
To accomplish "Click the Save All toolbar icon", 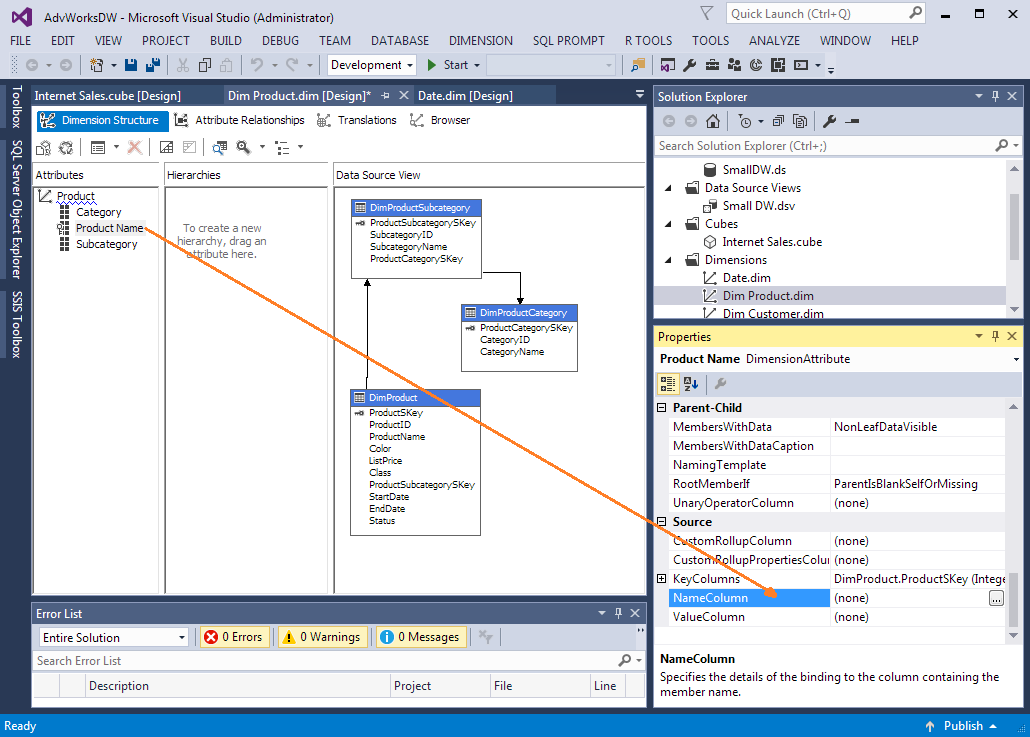I will coord(152,65).
